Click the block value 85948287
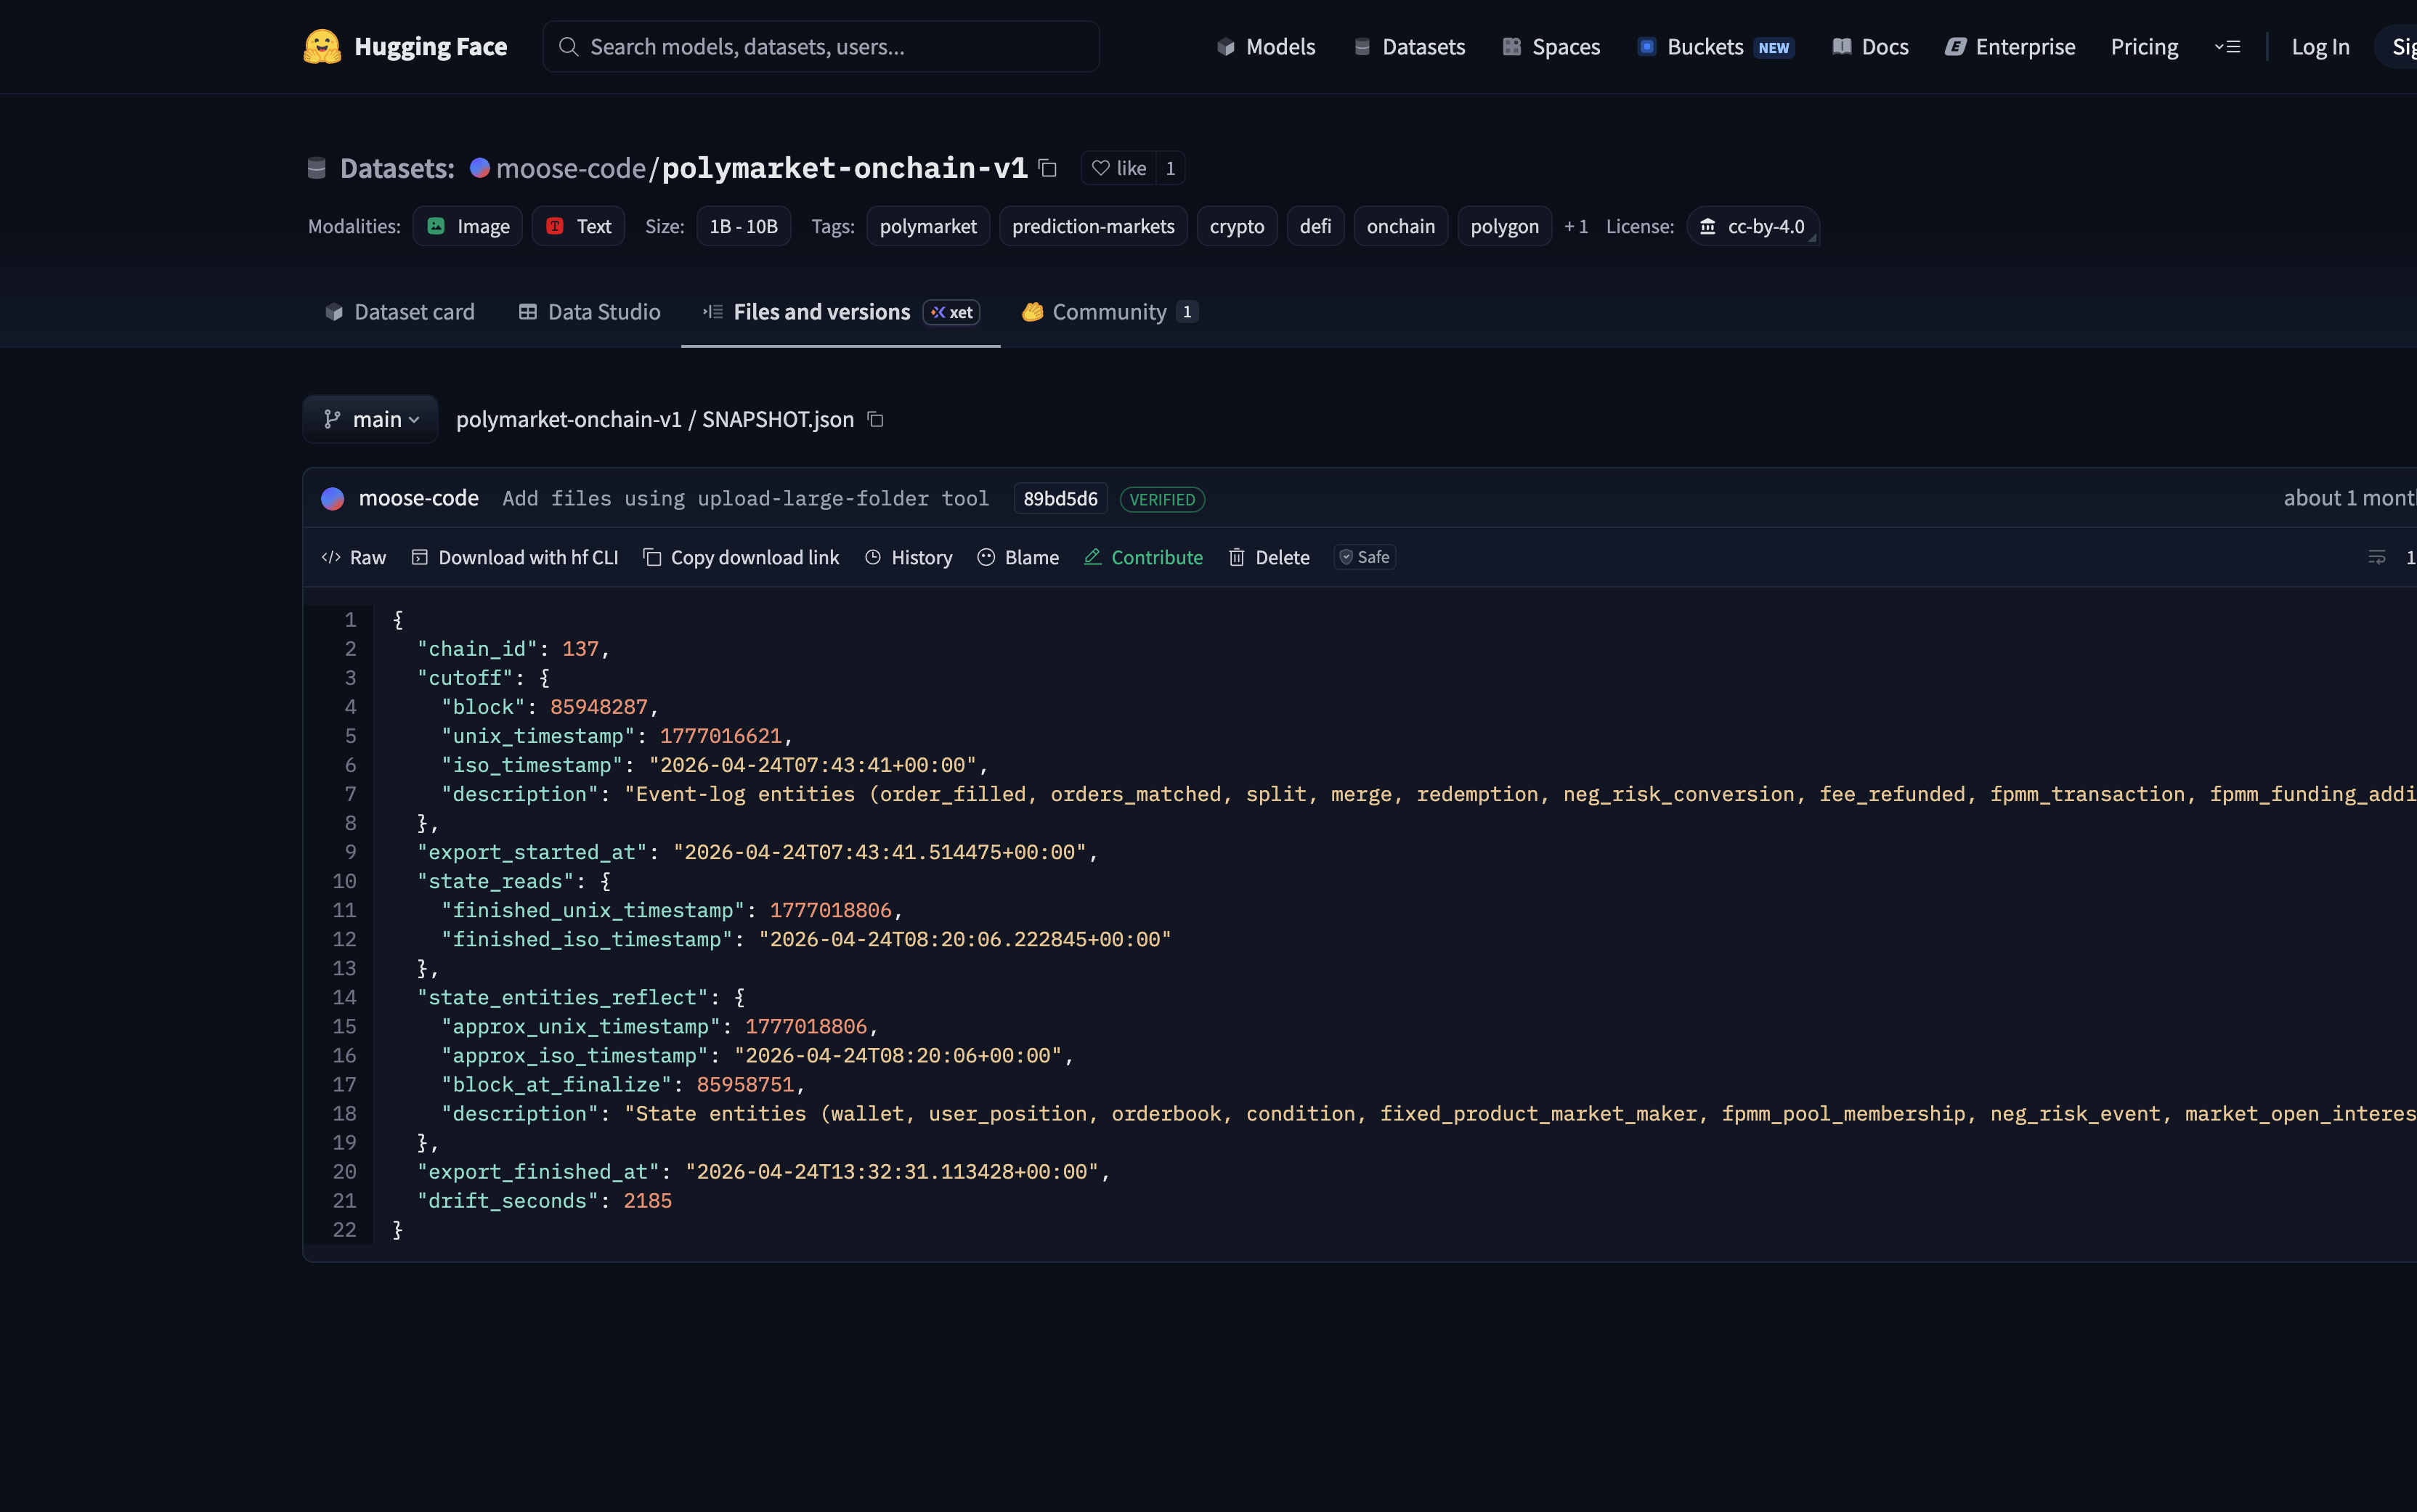Viewport: 2417px width, 1512px height. (x=598, y=706)
